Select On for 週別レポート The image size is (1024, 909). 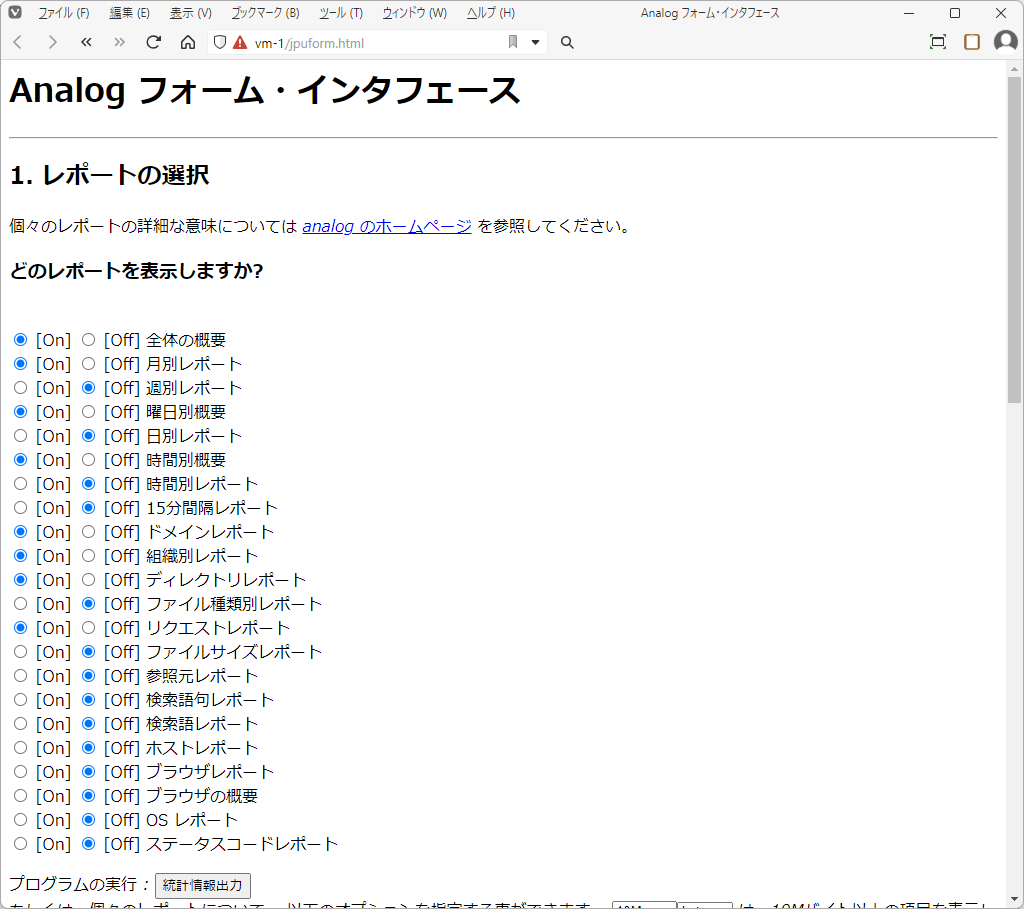click(20, 388)
